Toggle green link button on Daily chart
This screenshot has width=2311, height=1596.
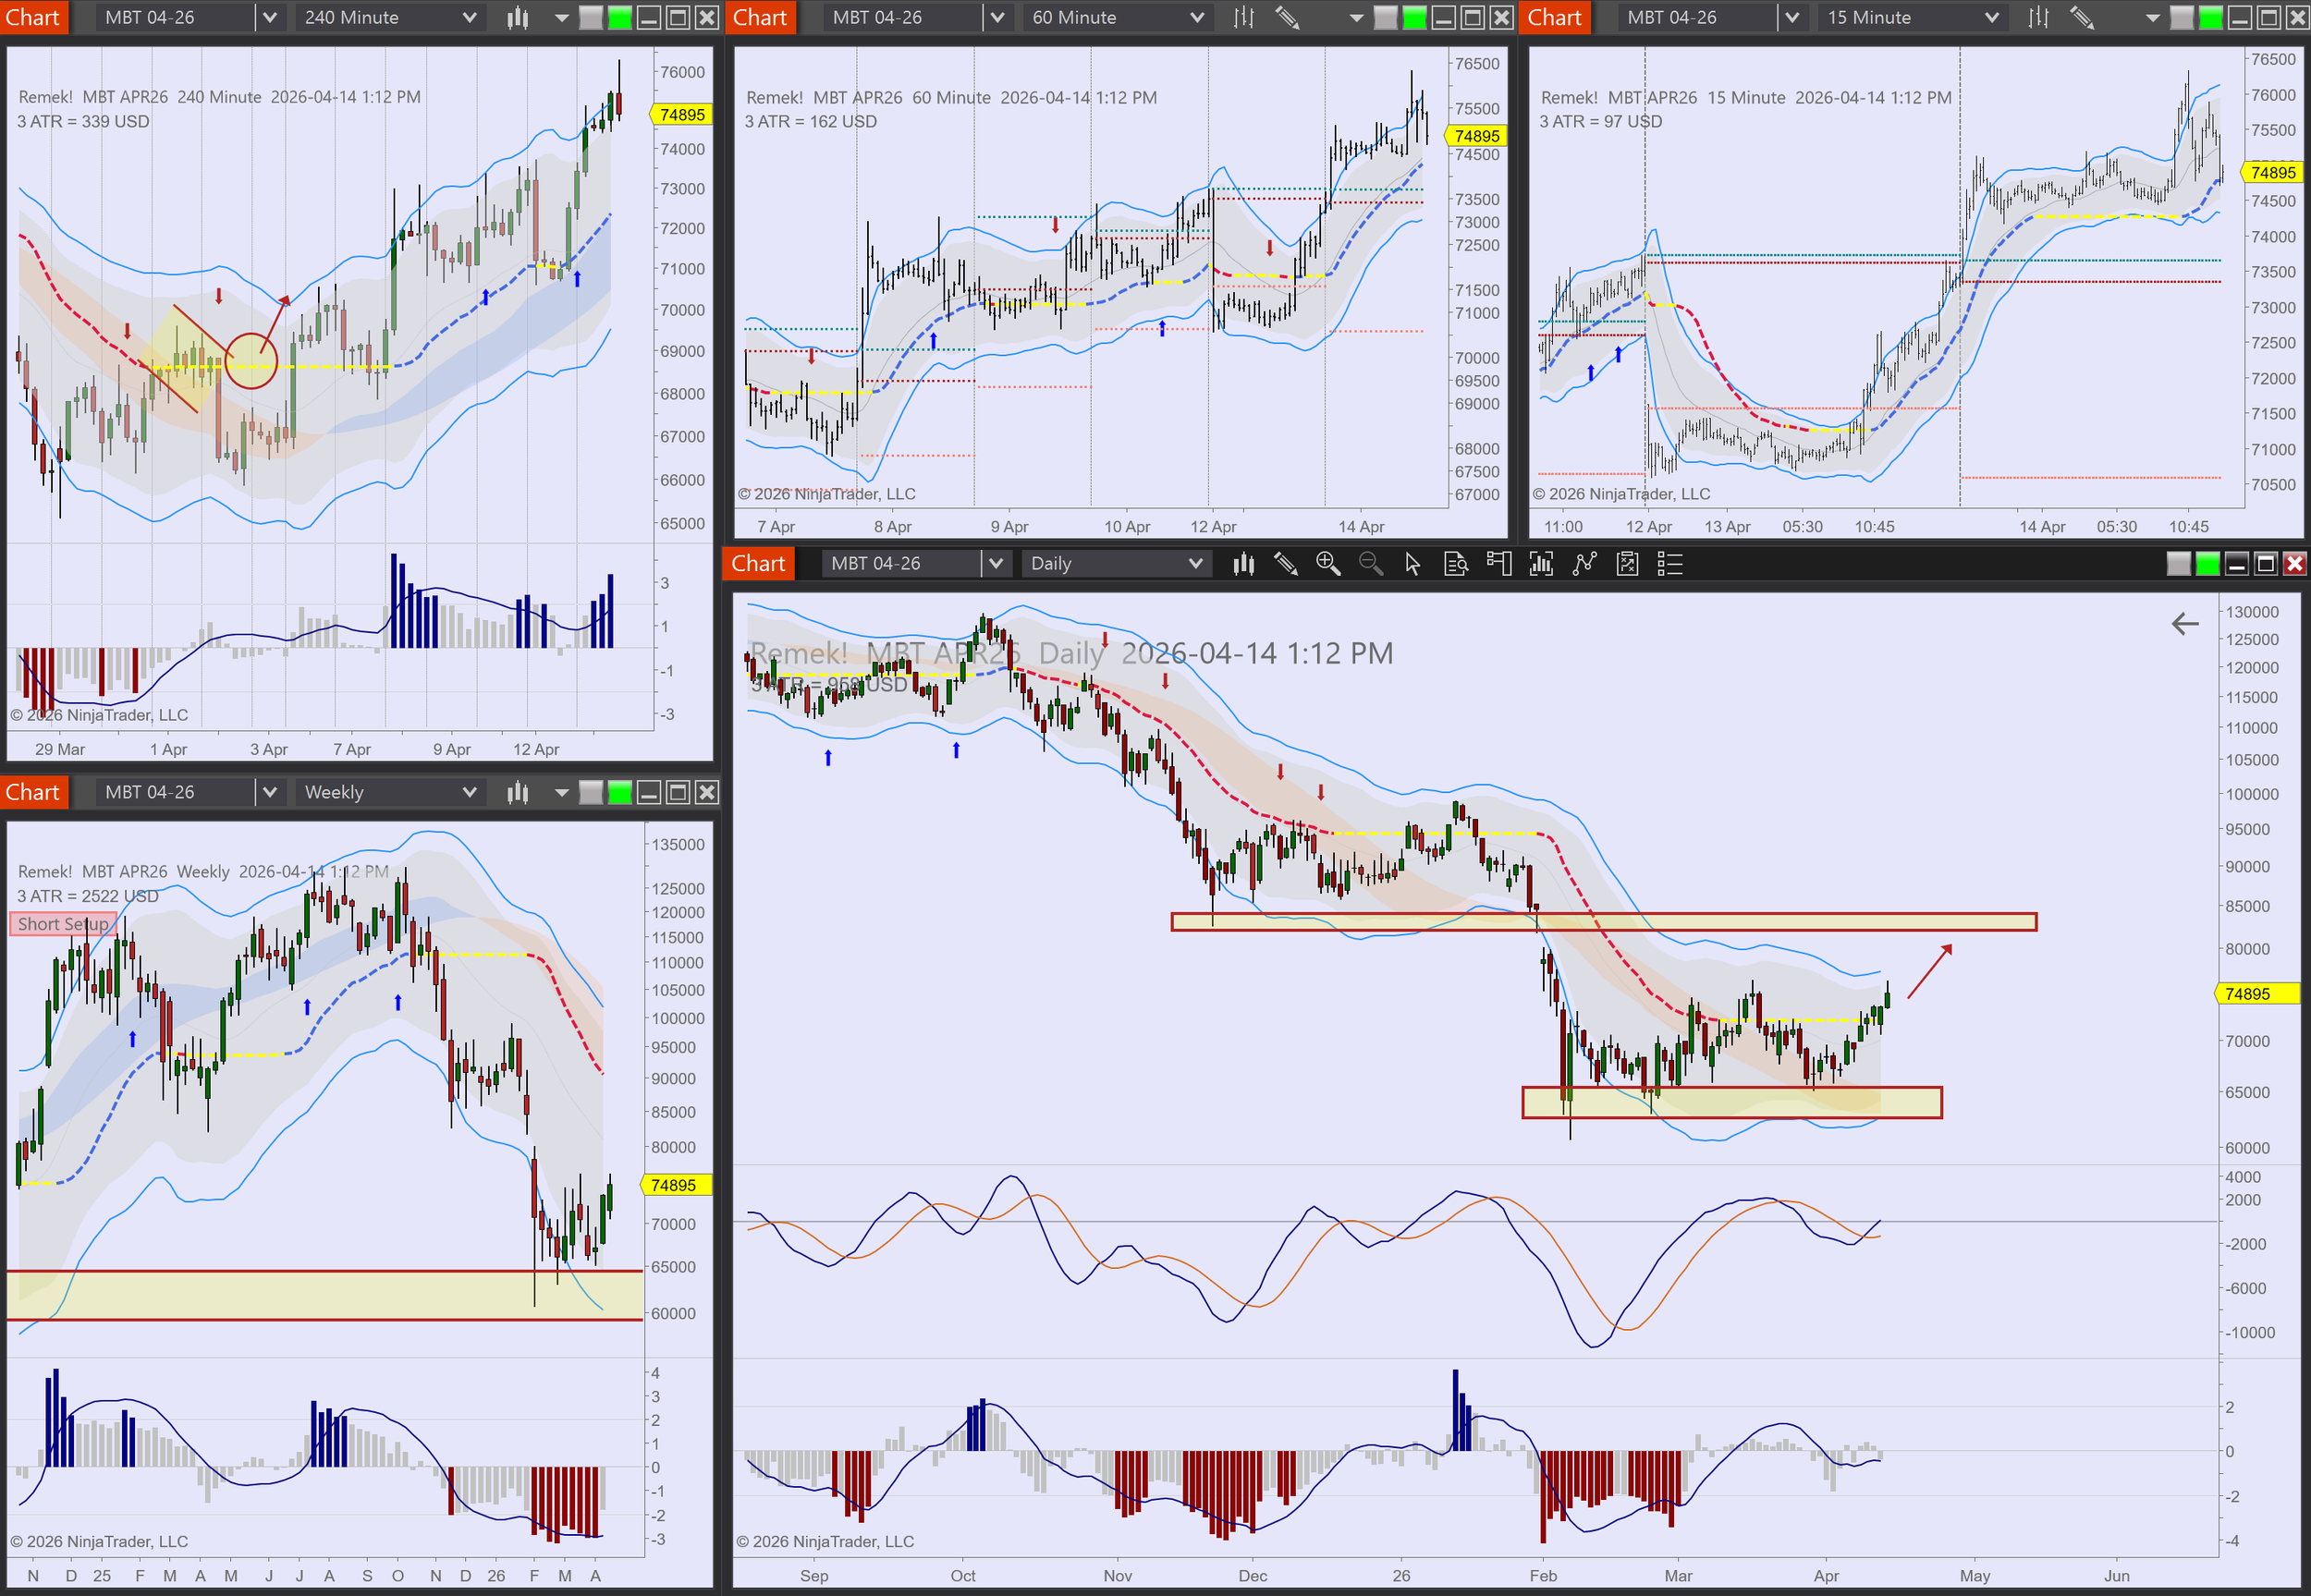pos(2207,564)
